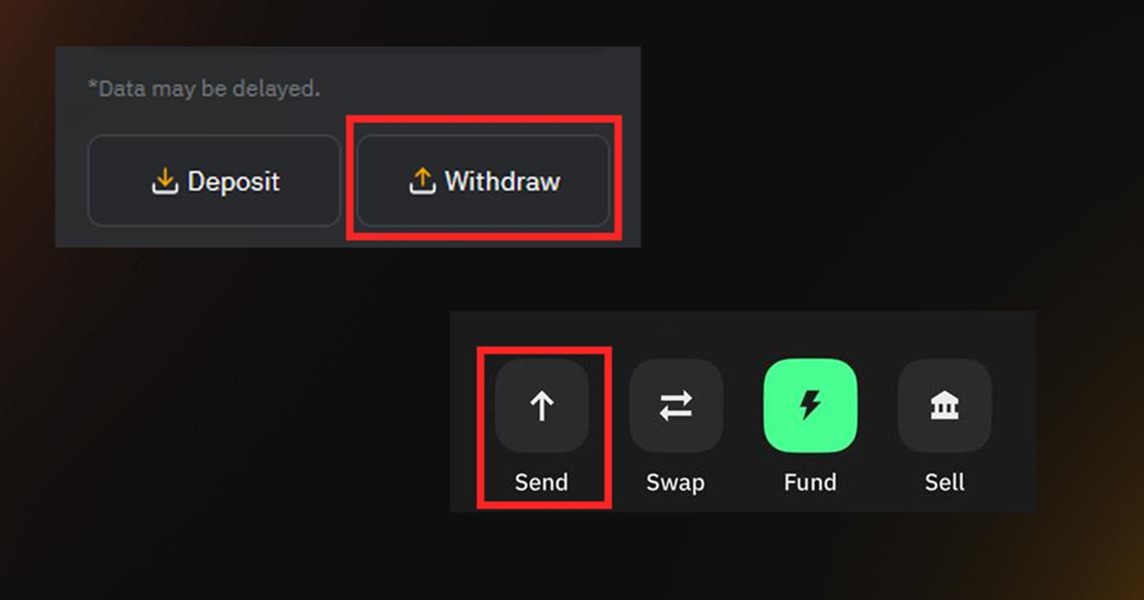This screenshot has width=1144, height=600.
Task: Click the Deposit button
Action: (214, 181)
